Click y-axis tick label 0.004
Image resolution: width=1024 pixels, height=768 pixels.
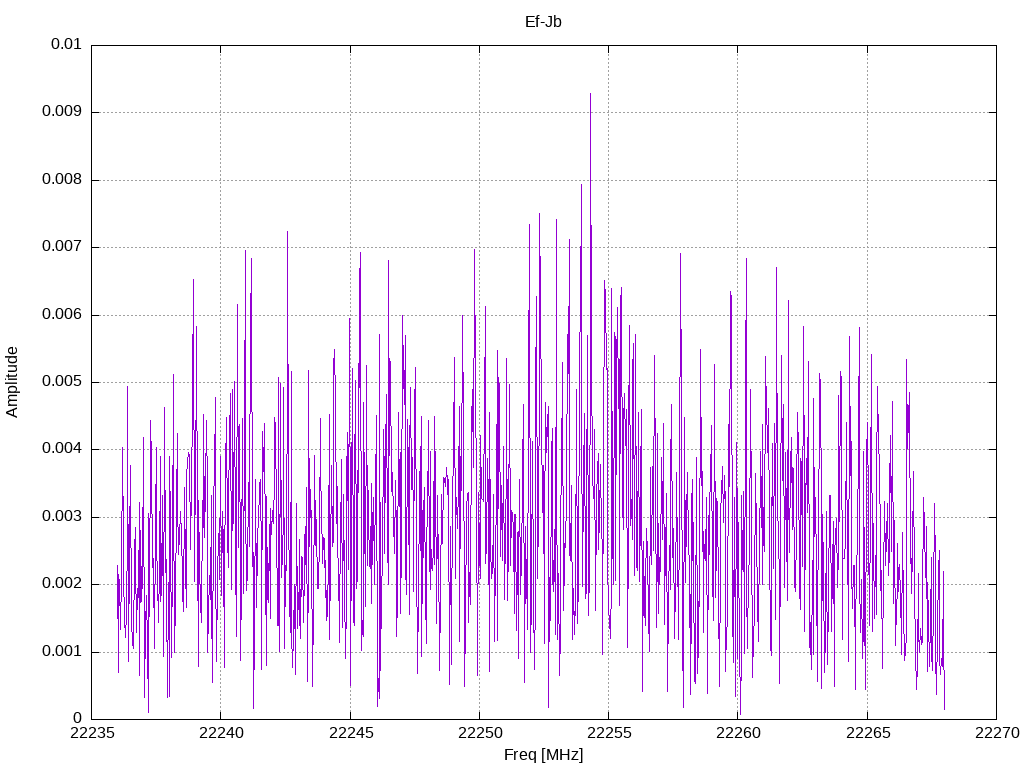(x=62, y=449)
